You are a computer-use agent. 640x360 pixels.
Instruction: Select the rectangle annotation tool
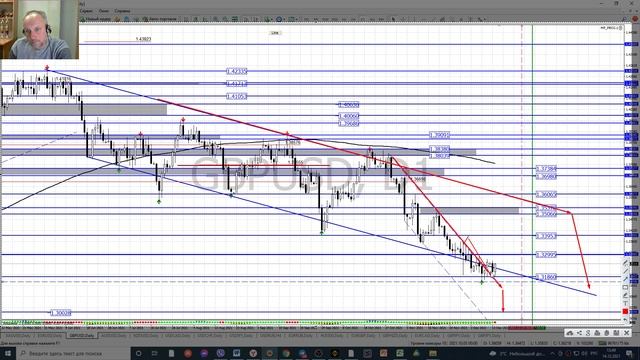[625, 287]
